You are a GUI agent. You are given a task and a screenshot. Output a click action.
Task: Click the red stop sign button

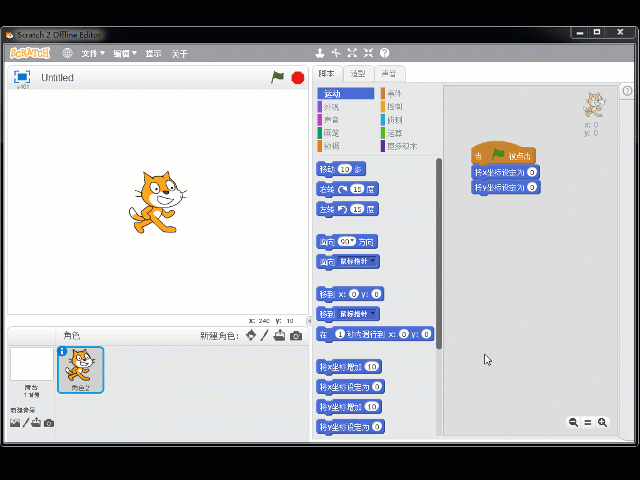(298, 78)
